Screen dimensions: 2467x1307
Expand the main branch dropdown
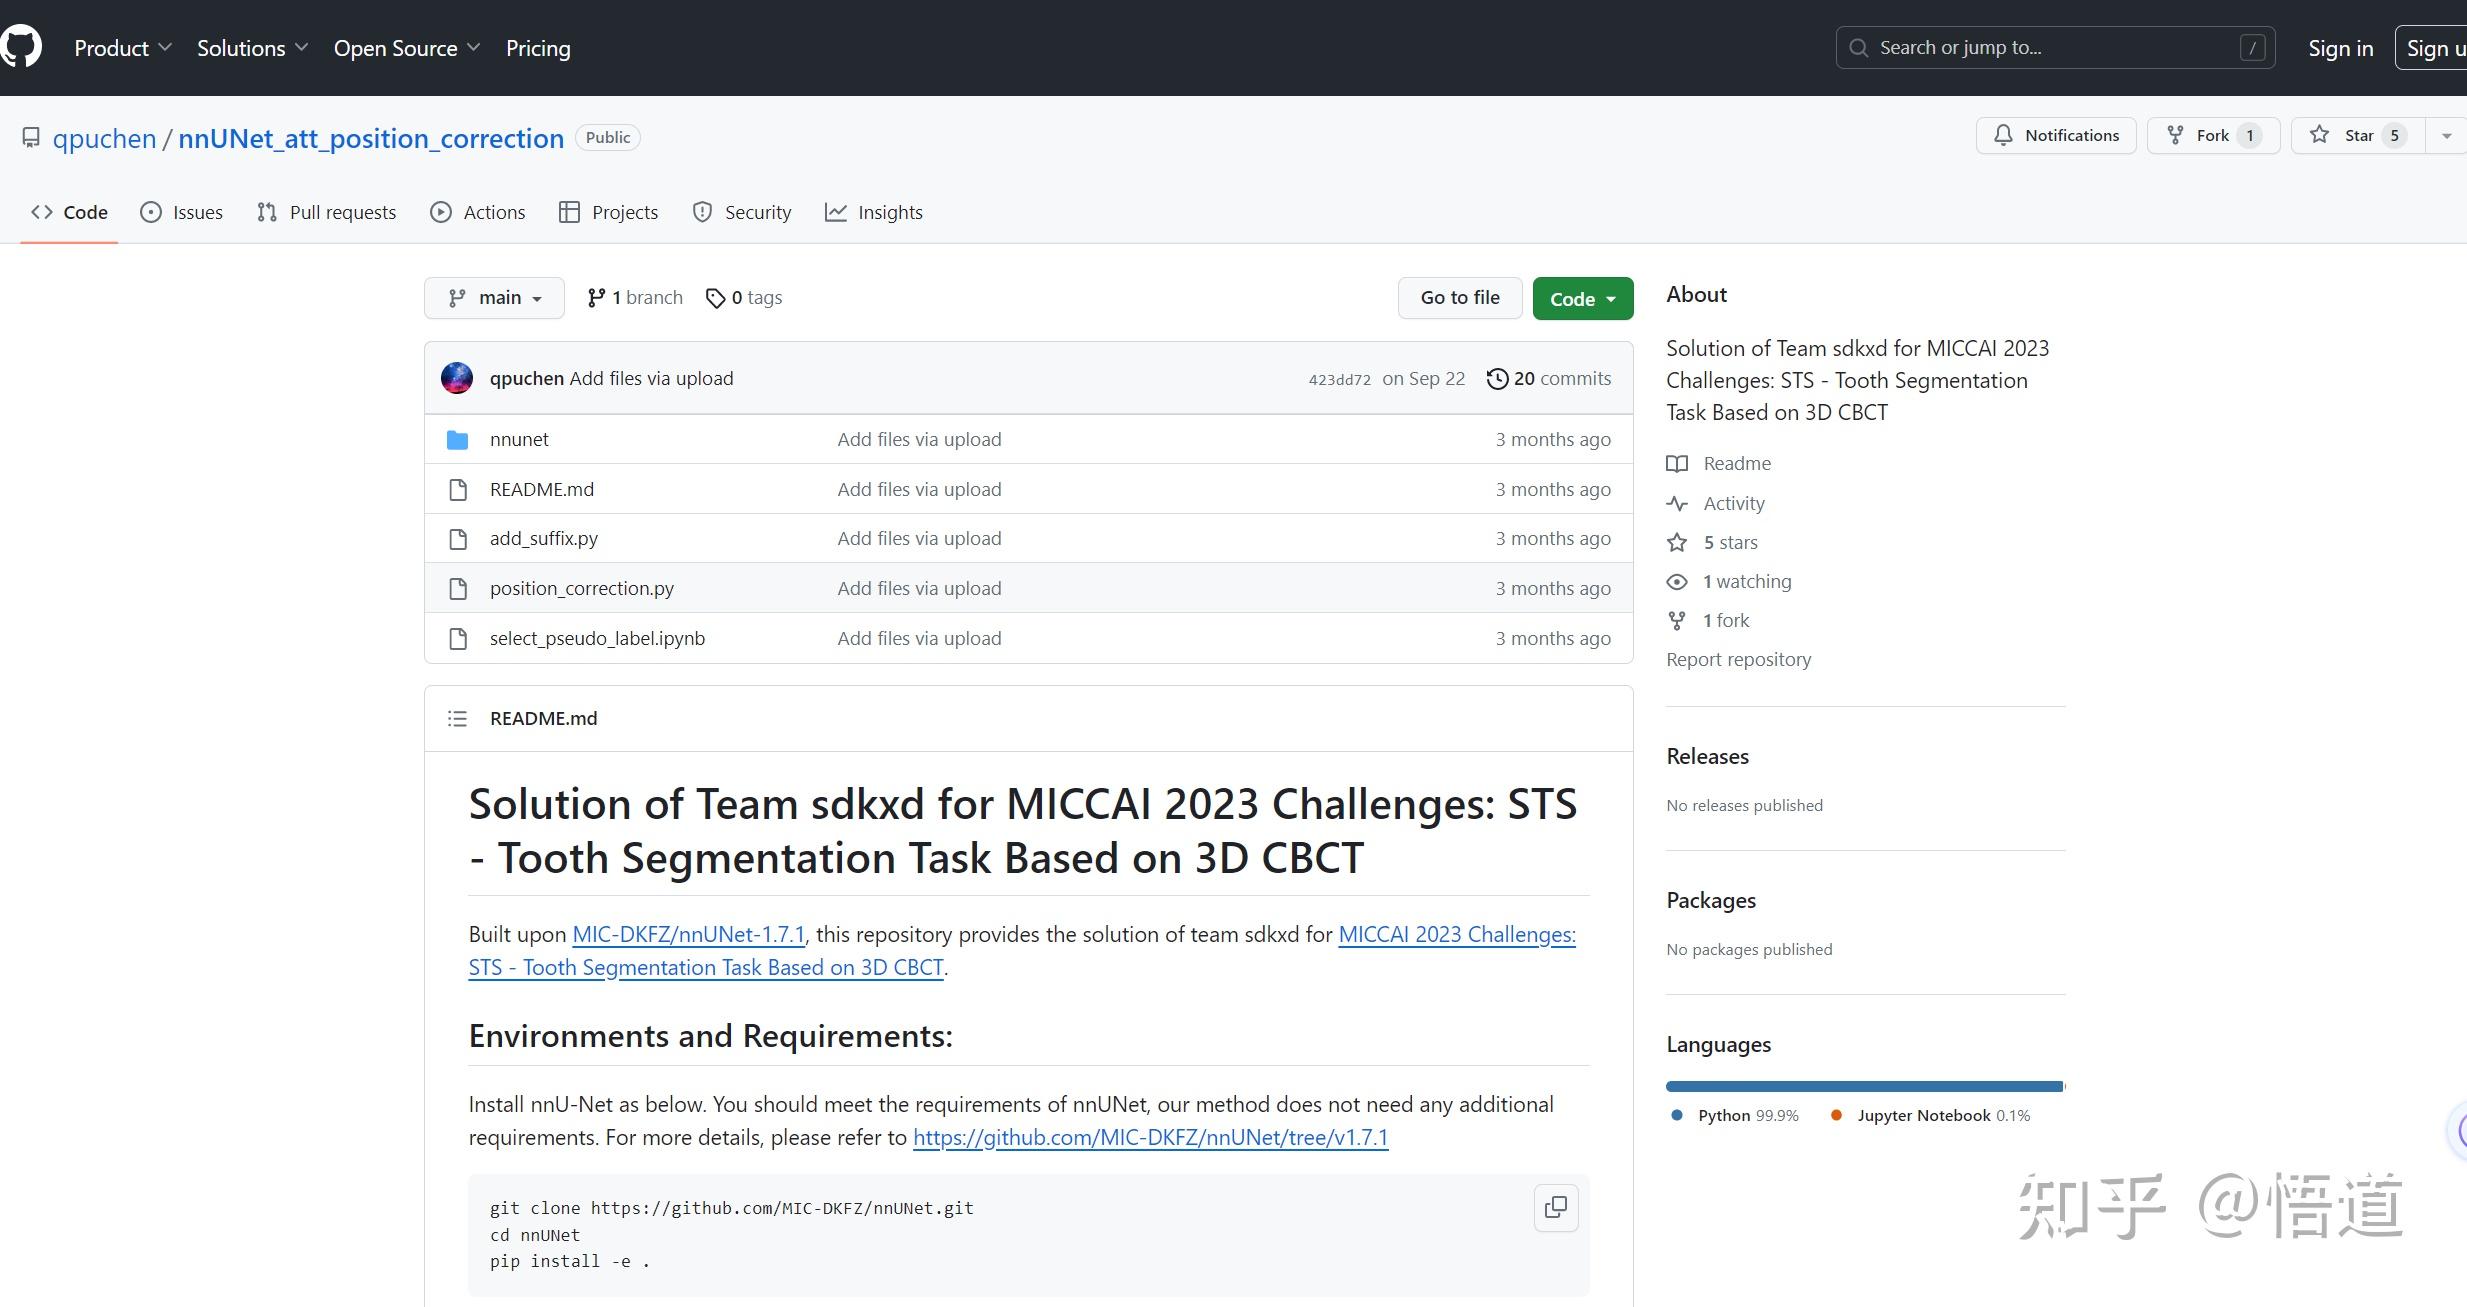point(494,298)
